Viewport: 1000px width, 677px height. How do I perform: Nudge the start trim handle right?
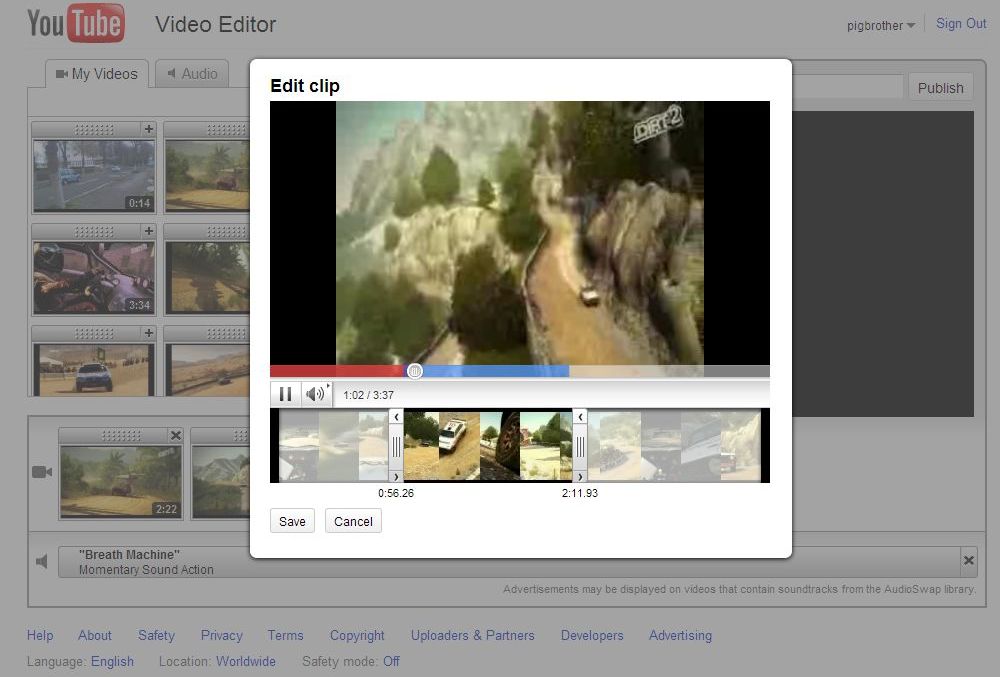pos(396,477)
